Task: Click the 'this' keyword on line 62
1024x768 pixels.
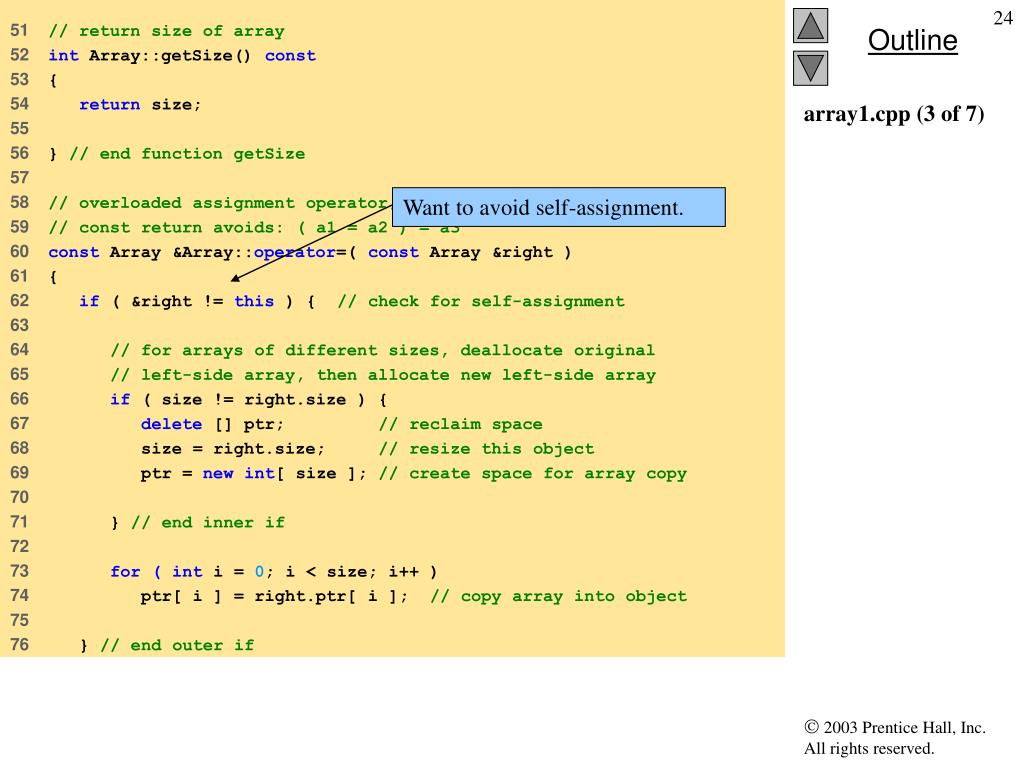Action: [254, 301]
